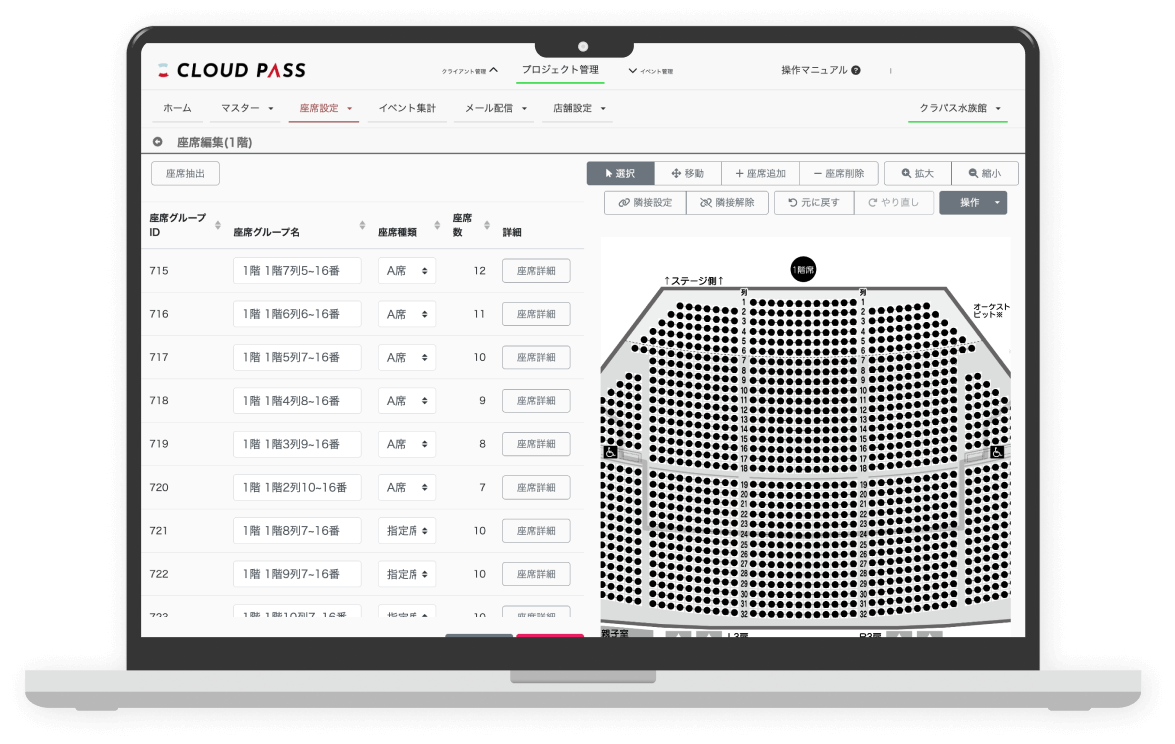Activate the 移動 move tool
This screenshot has width=1175, height=744.
(688, 173)
